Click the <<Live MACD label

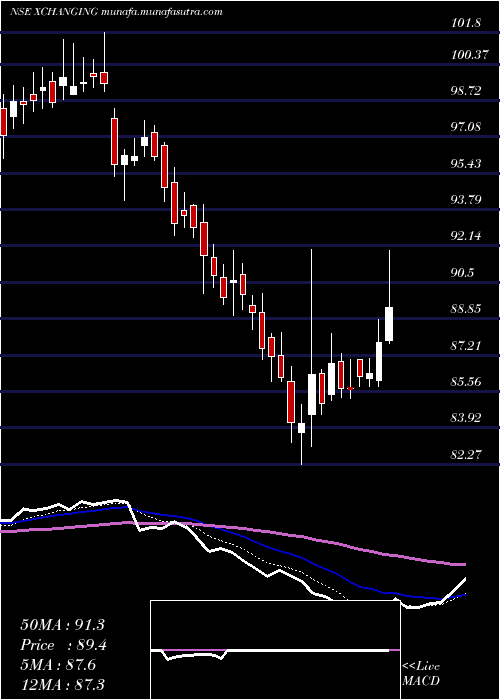click(421, 674)
